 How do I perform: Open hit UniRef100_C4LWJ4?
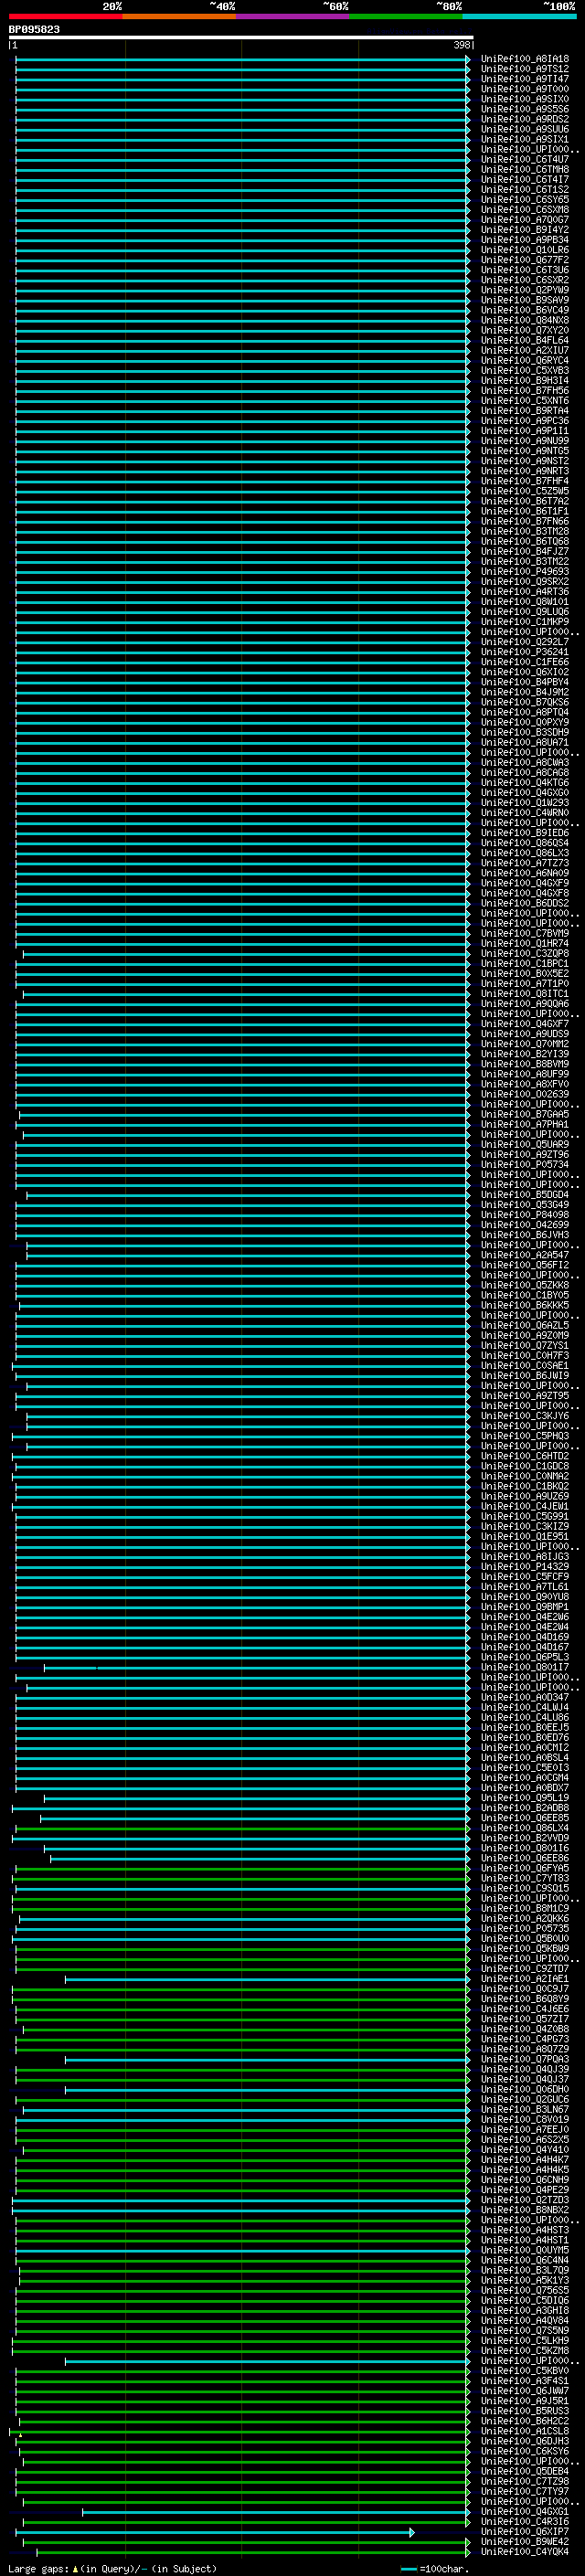[525, 1707]
